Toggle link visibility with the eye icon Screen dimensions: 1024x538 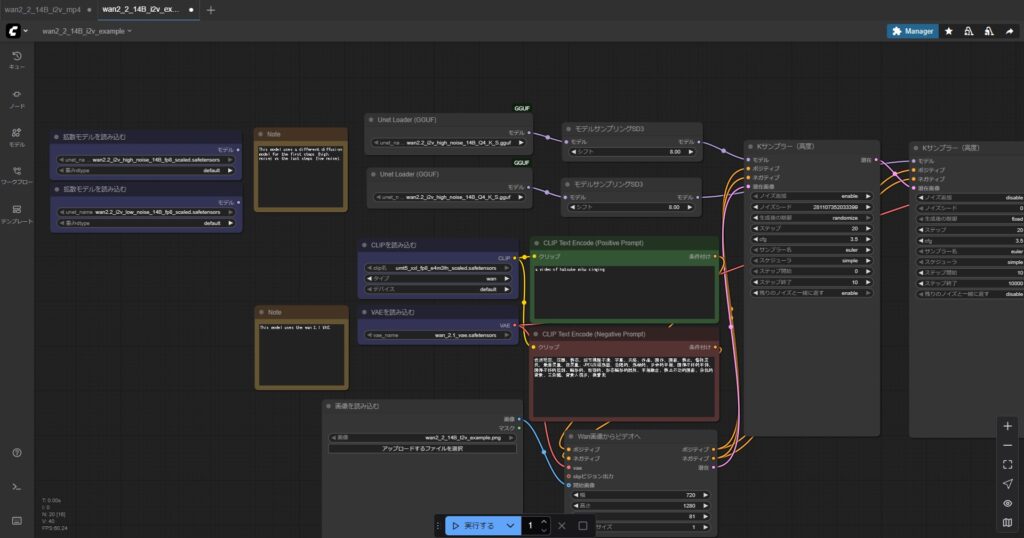(x=1008, y=503)
